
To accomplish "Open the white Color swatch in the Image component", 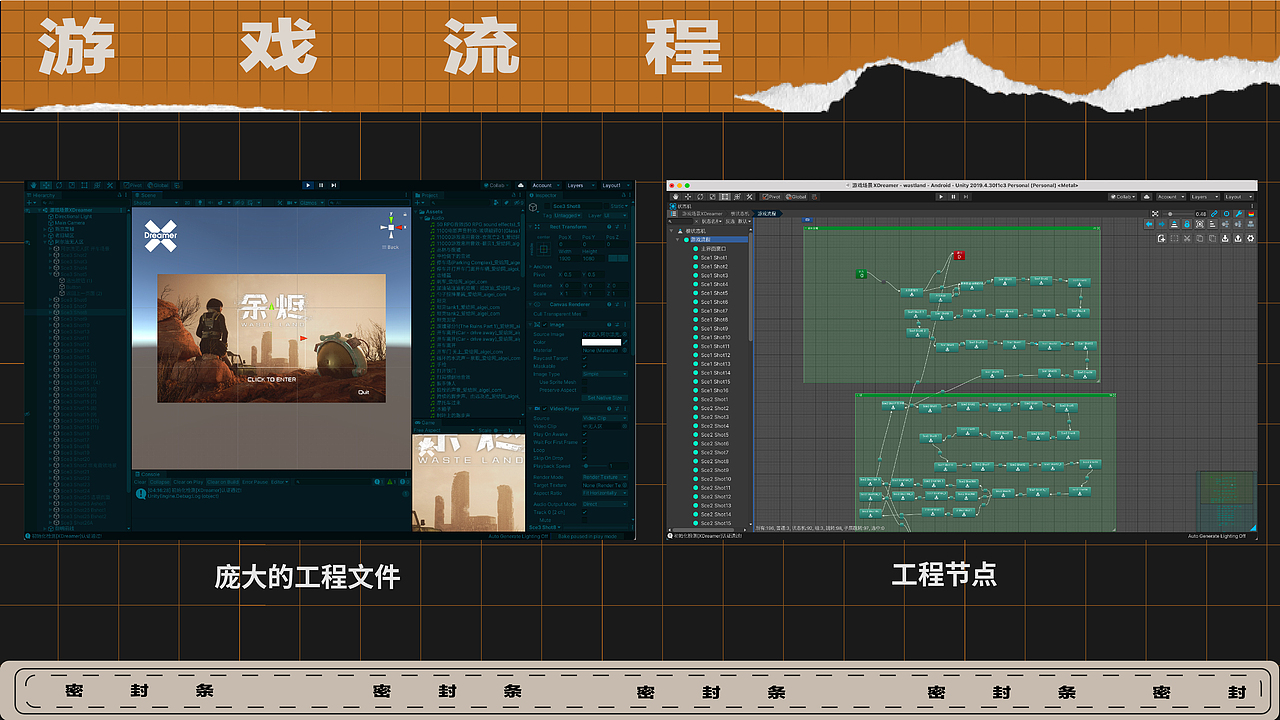I will (601, 342).
